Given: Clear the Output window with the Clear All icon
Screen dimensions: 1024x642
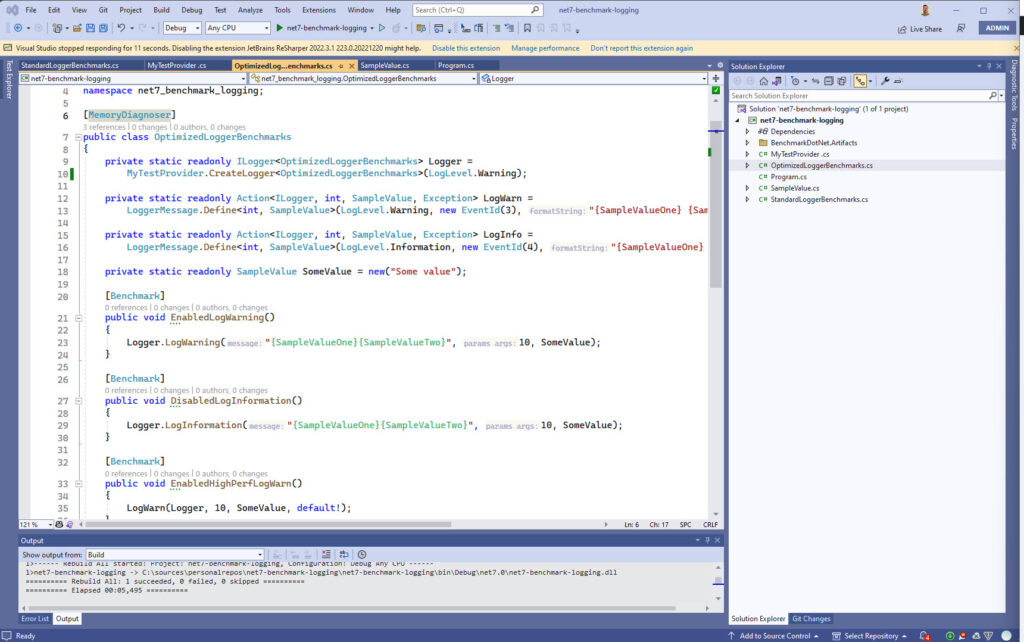Looking at the screenshot, I should tap(327, 554).
